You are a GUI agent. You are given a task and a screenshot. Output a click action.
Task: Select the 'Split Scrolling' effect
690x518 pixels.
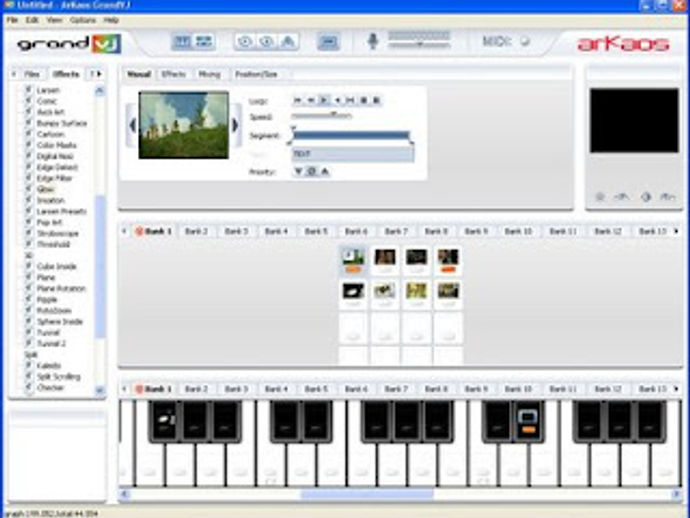click(59, 376)
